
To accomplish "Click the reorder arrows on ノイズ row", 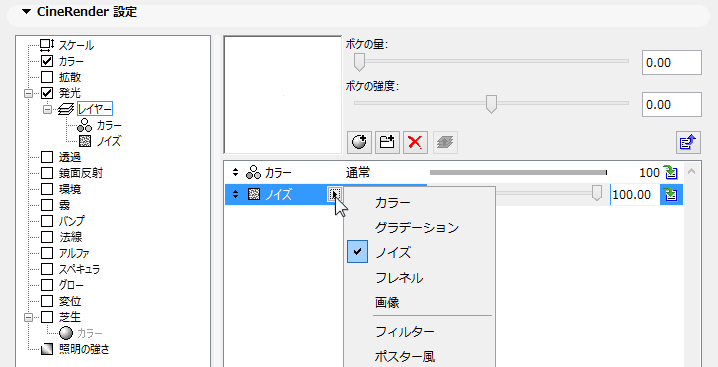I will pos(235,194).
